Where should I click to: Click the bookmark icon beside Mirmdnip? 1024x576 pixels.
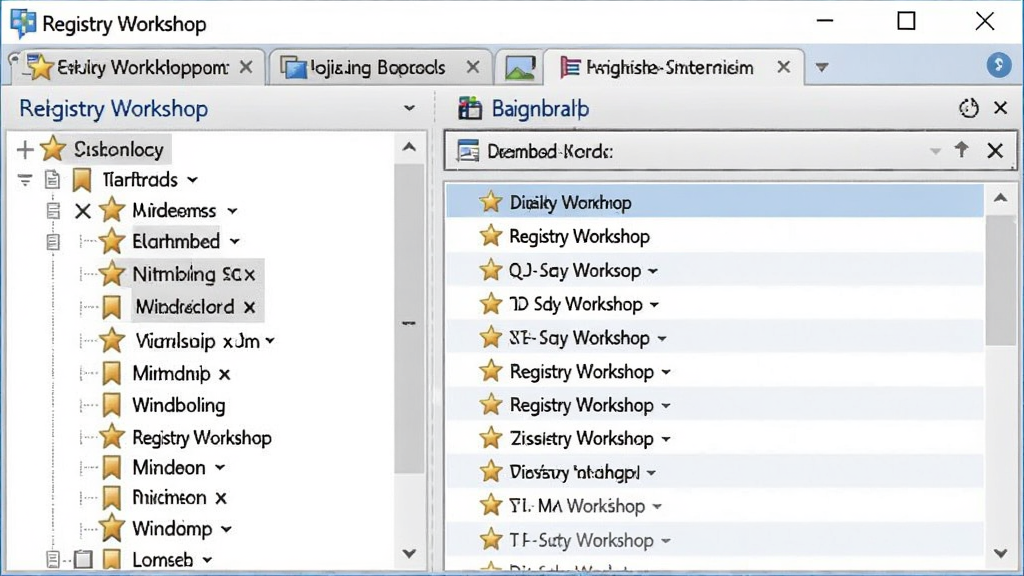click(x=112, y=374)
